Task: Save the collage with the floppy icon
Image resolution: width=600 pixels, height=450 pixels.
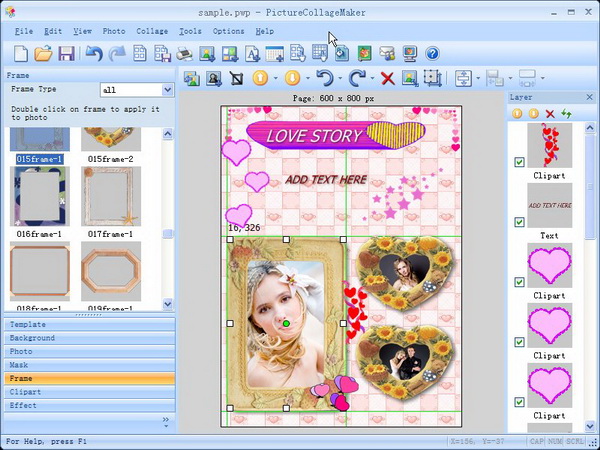Action: point(66,53)
